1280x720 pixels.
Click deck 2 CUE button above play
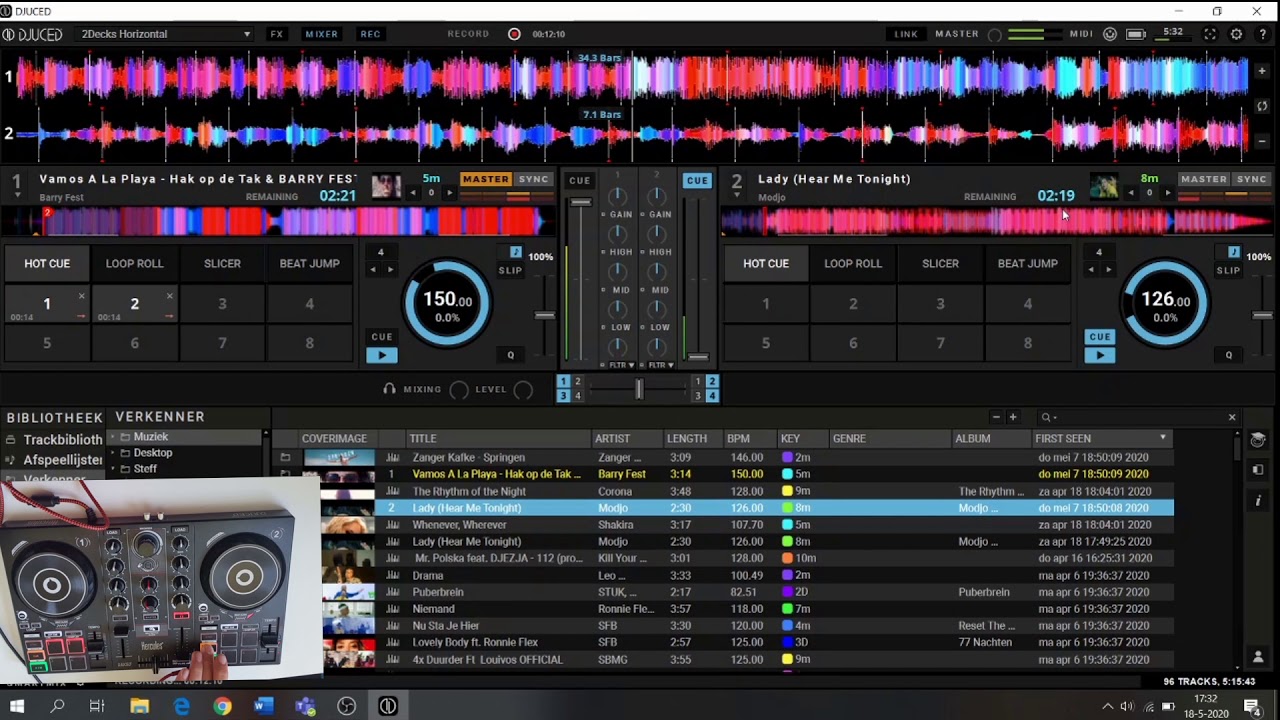[1099, 337]
